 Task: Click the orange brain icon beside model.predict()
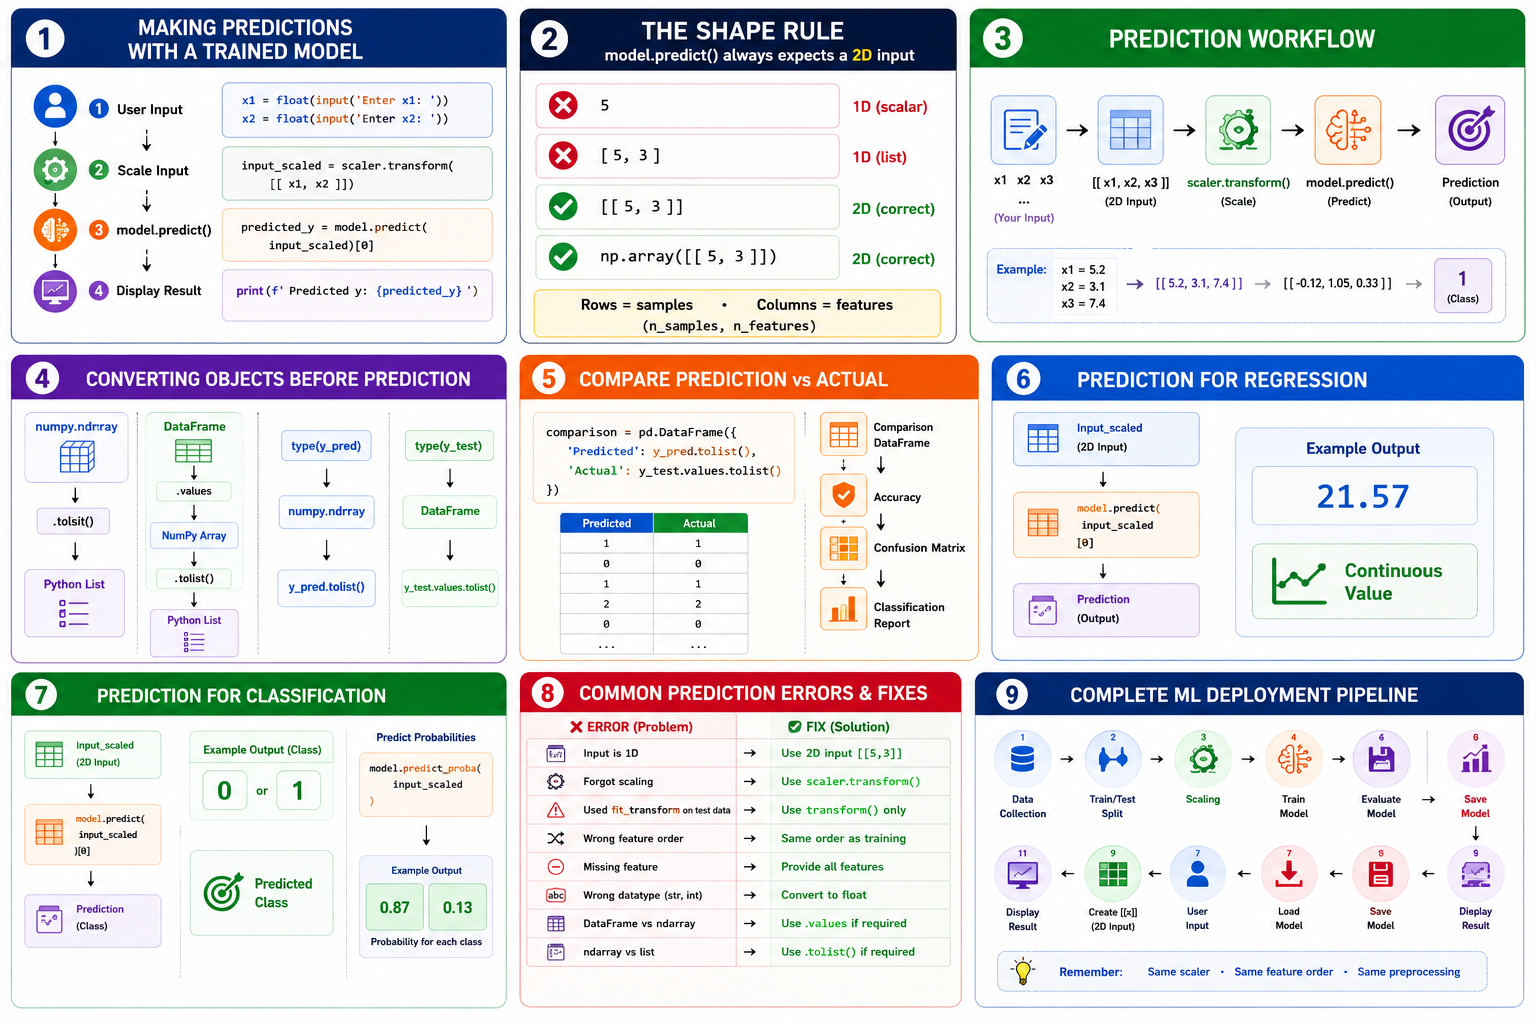(55, 230)
